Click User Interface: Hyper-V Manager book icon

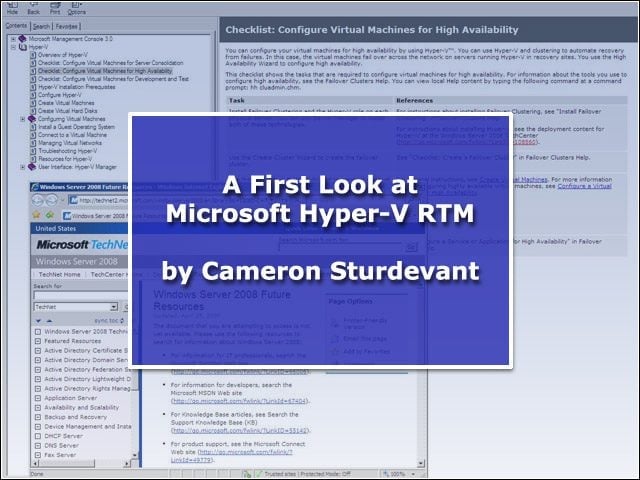coord(32,167)
